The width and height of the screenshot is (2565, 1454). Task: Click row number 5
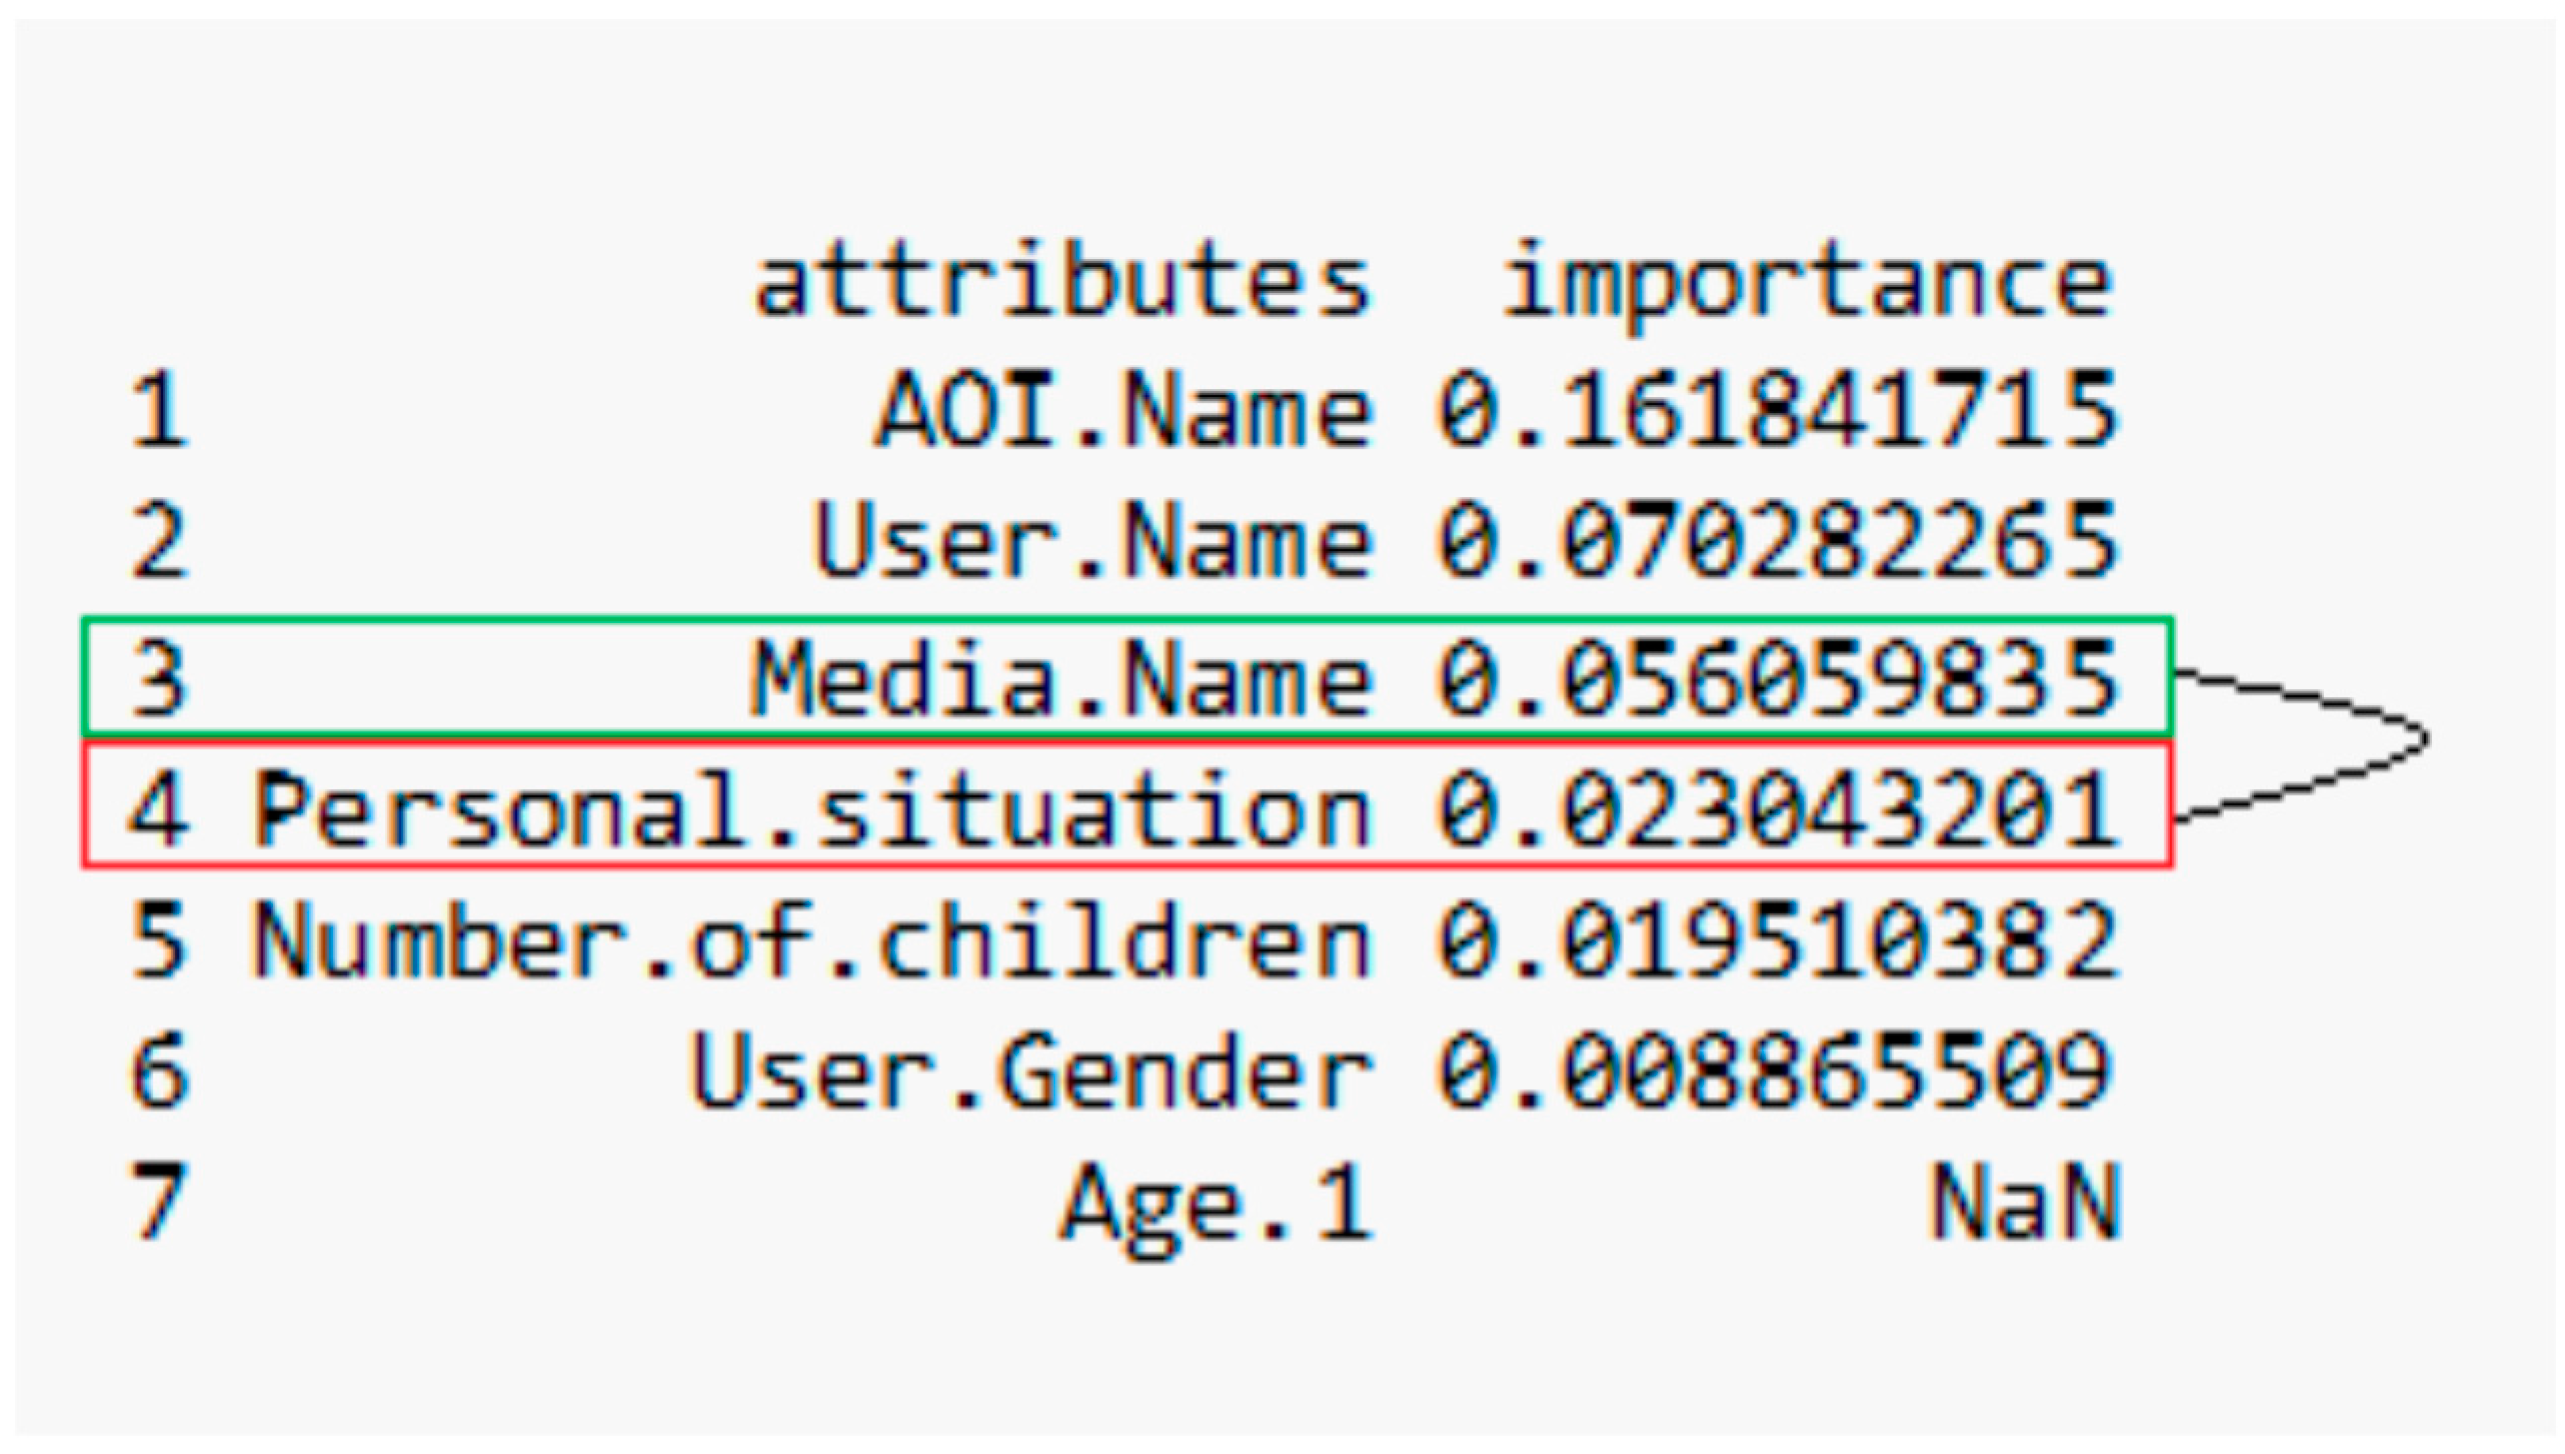coord(158,940)
